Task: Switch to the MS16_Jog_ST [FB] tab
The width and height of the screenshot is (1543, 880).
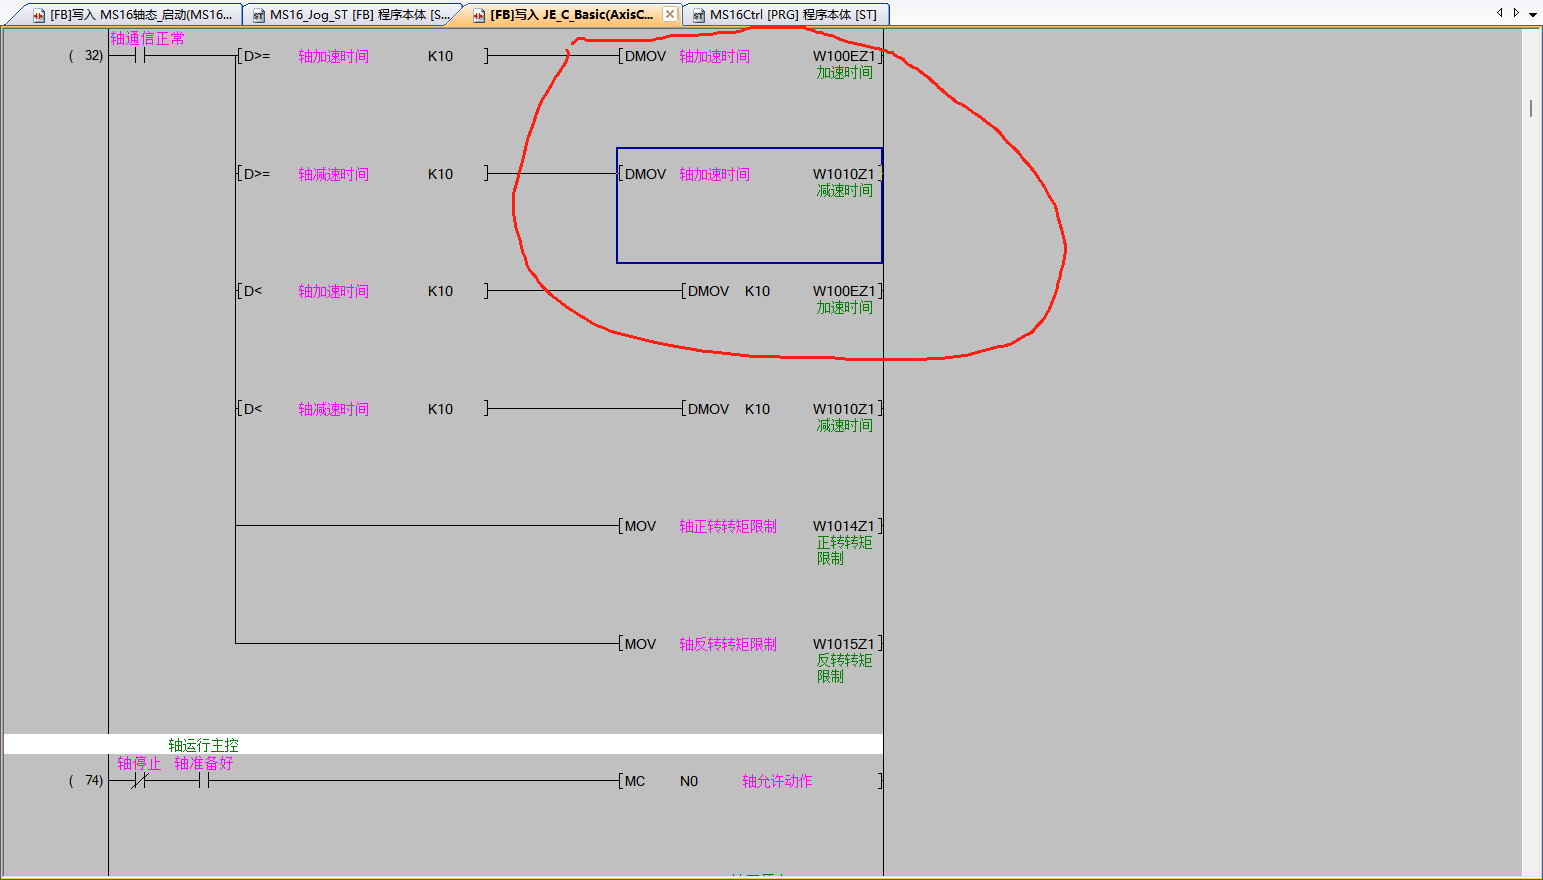Action: click(350, 15)
